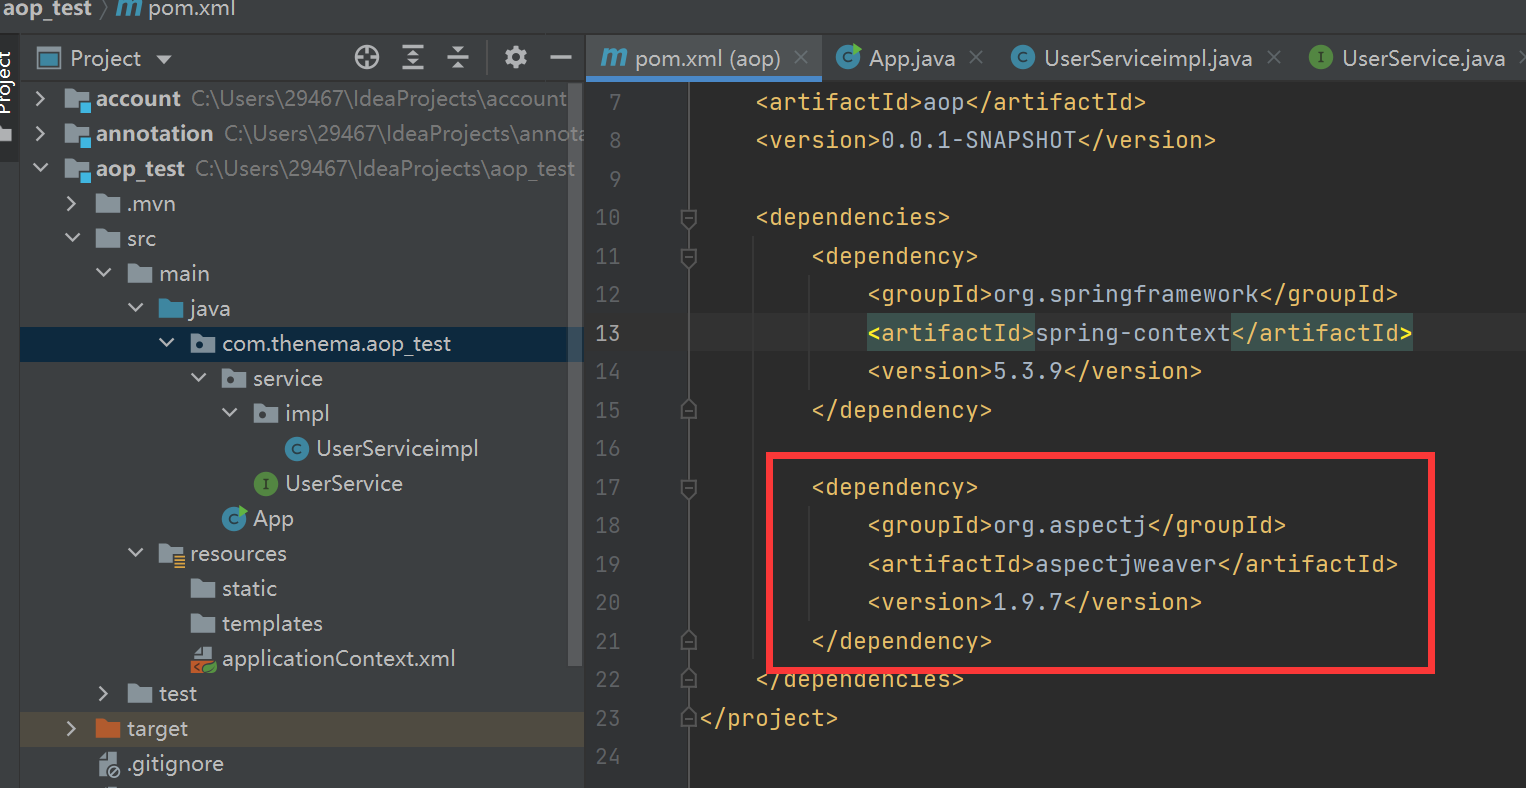The width and height of the screenshot is (1526, 788).
Task: Click the Project panel vertical scrollbar
Action: 575,375
